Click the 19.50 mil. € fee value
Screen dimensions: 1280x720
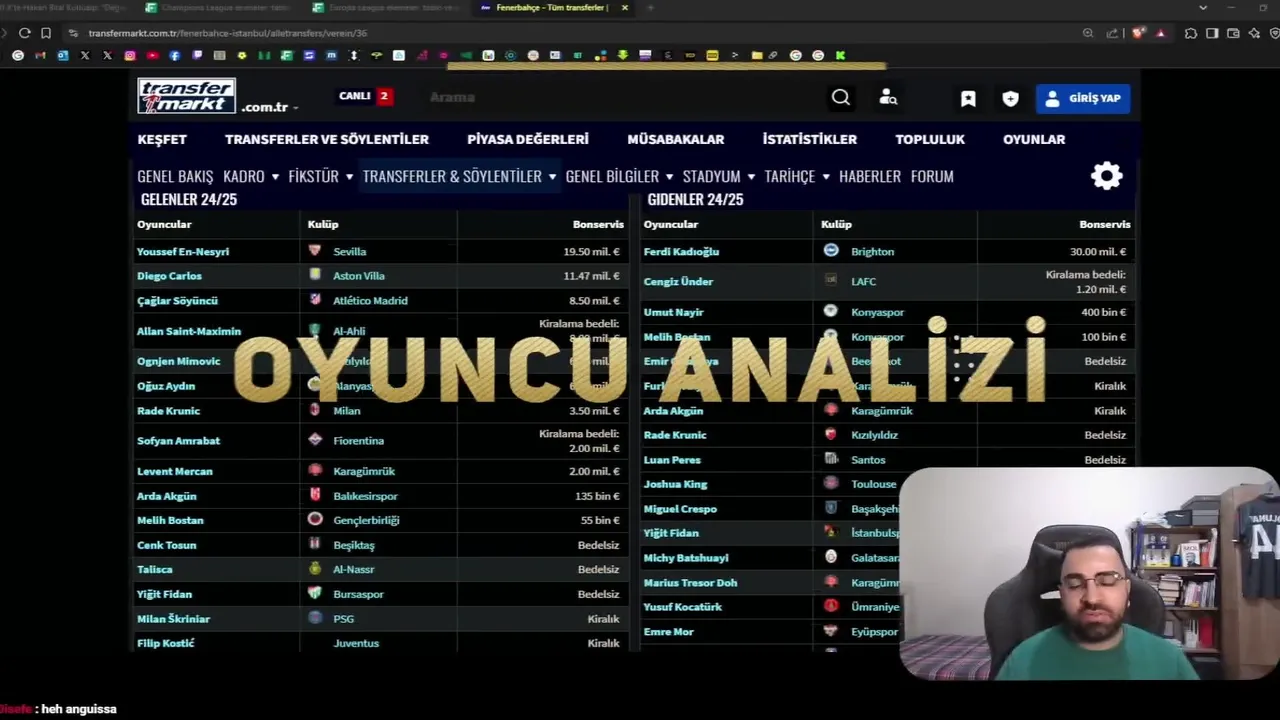point(591,252)
